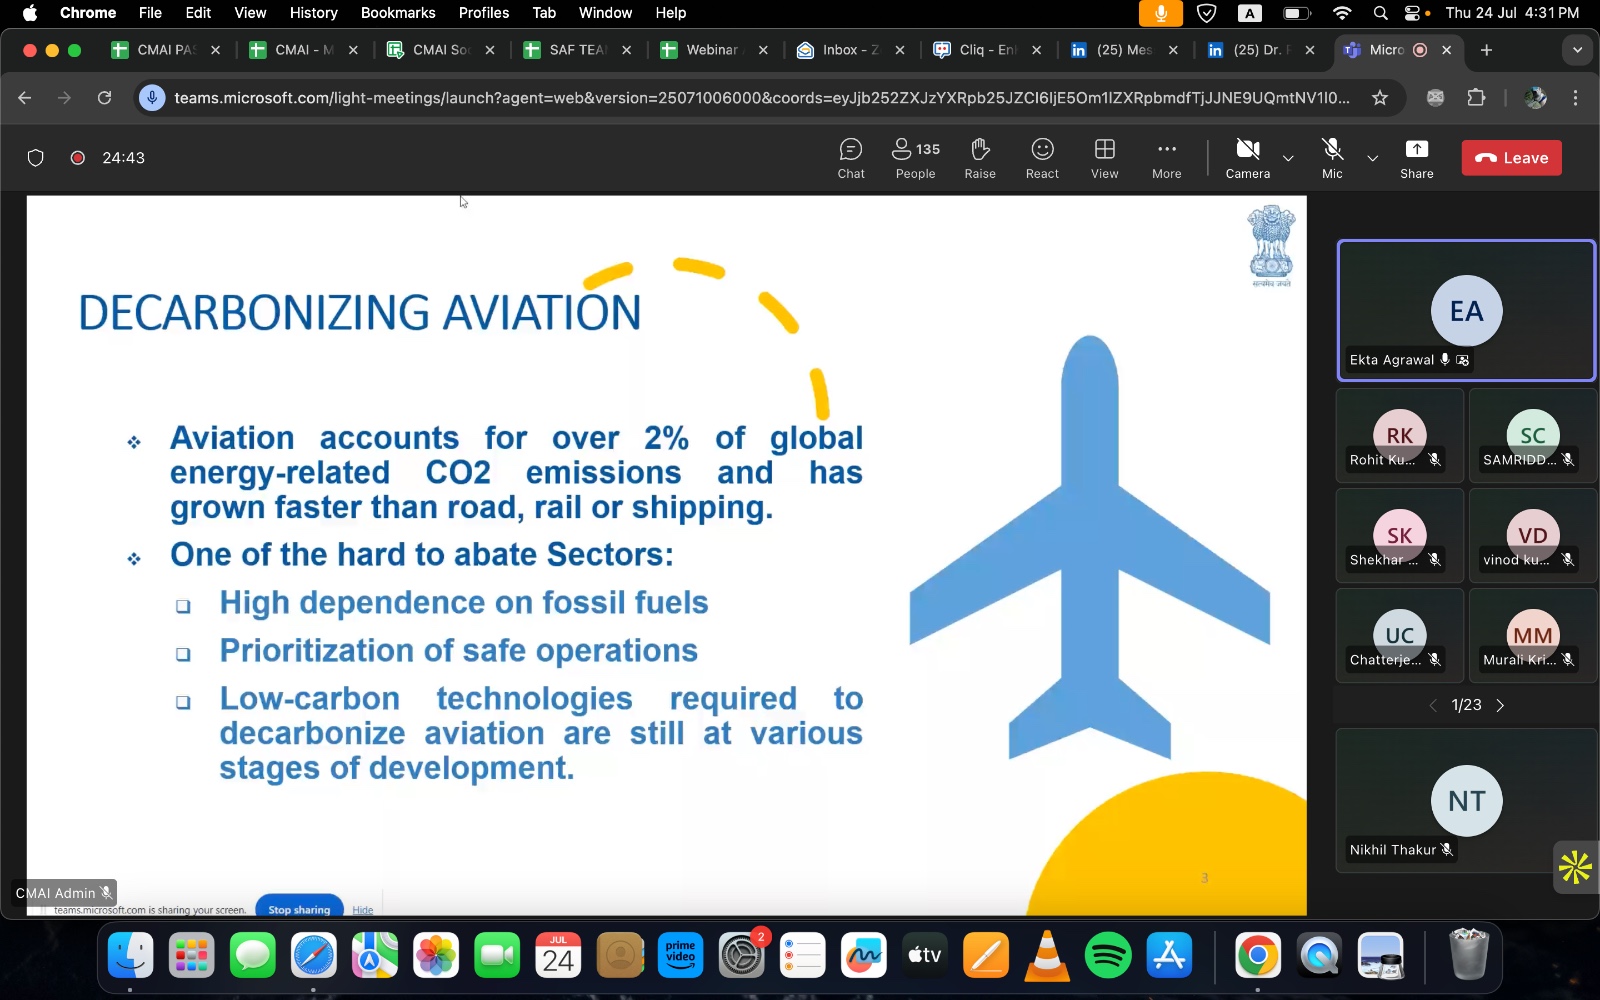Expand the Mic options dropdown arrow
This screenshot has width=1600, height=1000.
pyautogui.click(x=1373, y=158)
